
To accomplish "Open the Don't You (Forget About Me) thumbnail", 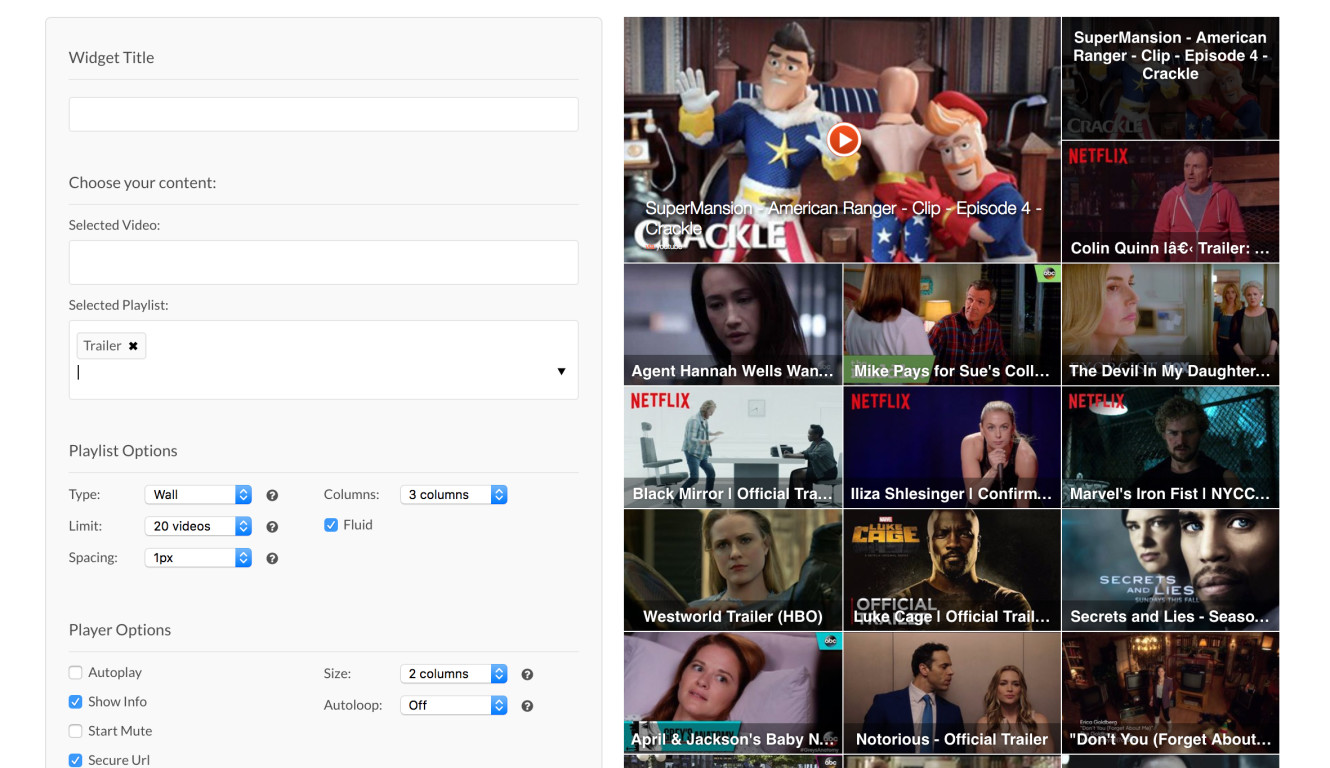I will coord(1170,693).
